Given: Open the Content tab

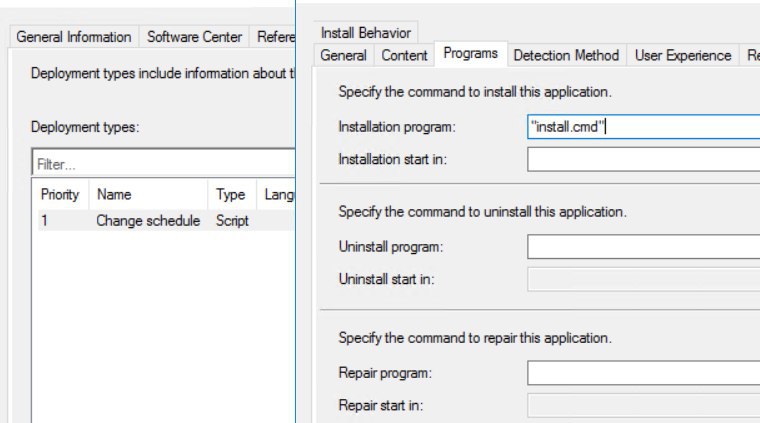Looking at the screenshot, I should pos(404,55).
